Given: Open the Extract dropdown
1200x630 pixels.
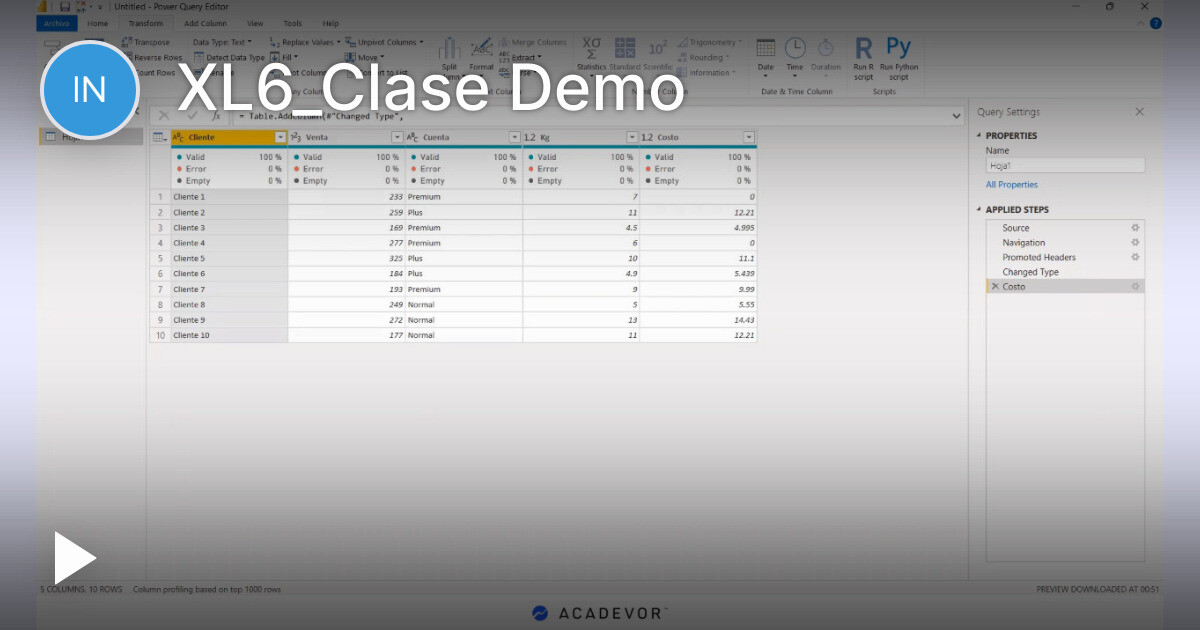Looking at the screenshot, I should point(520,57).
